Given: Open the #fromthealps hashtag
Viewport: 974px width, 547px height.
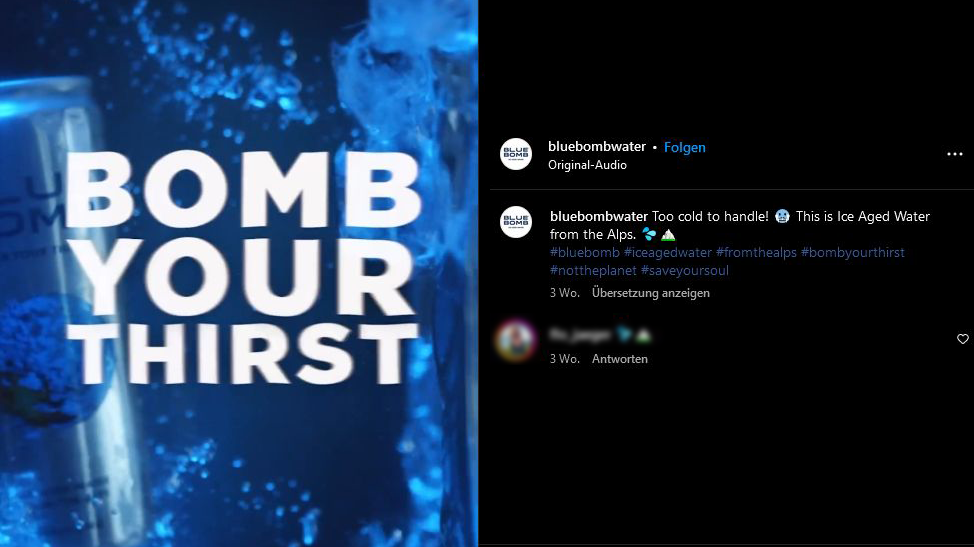Looking at the screenshot, I should pos(756,252).
